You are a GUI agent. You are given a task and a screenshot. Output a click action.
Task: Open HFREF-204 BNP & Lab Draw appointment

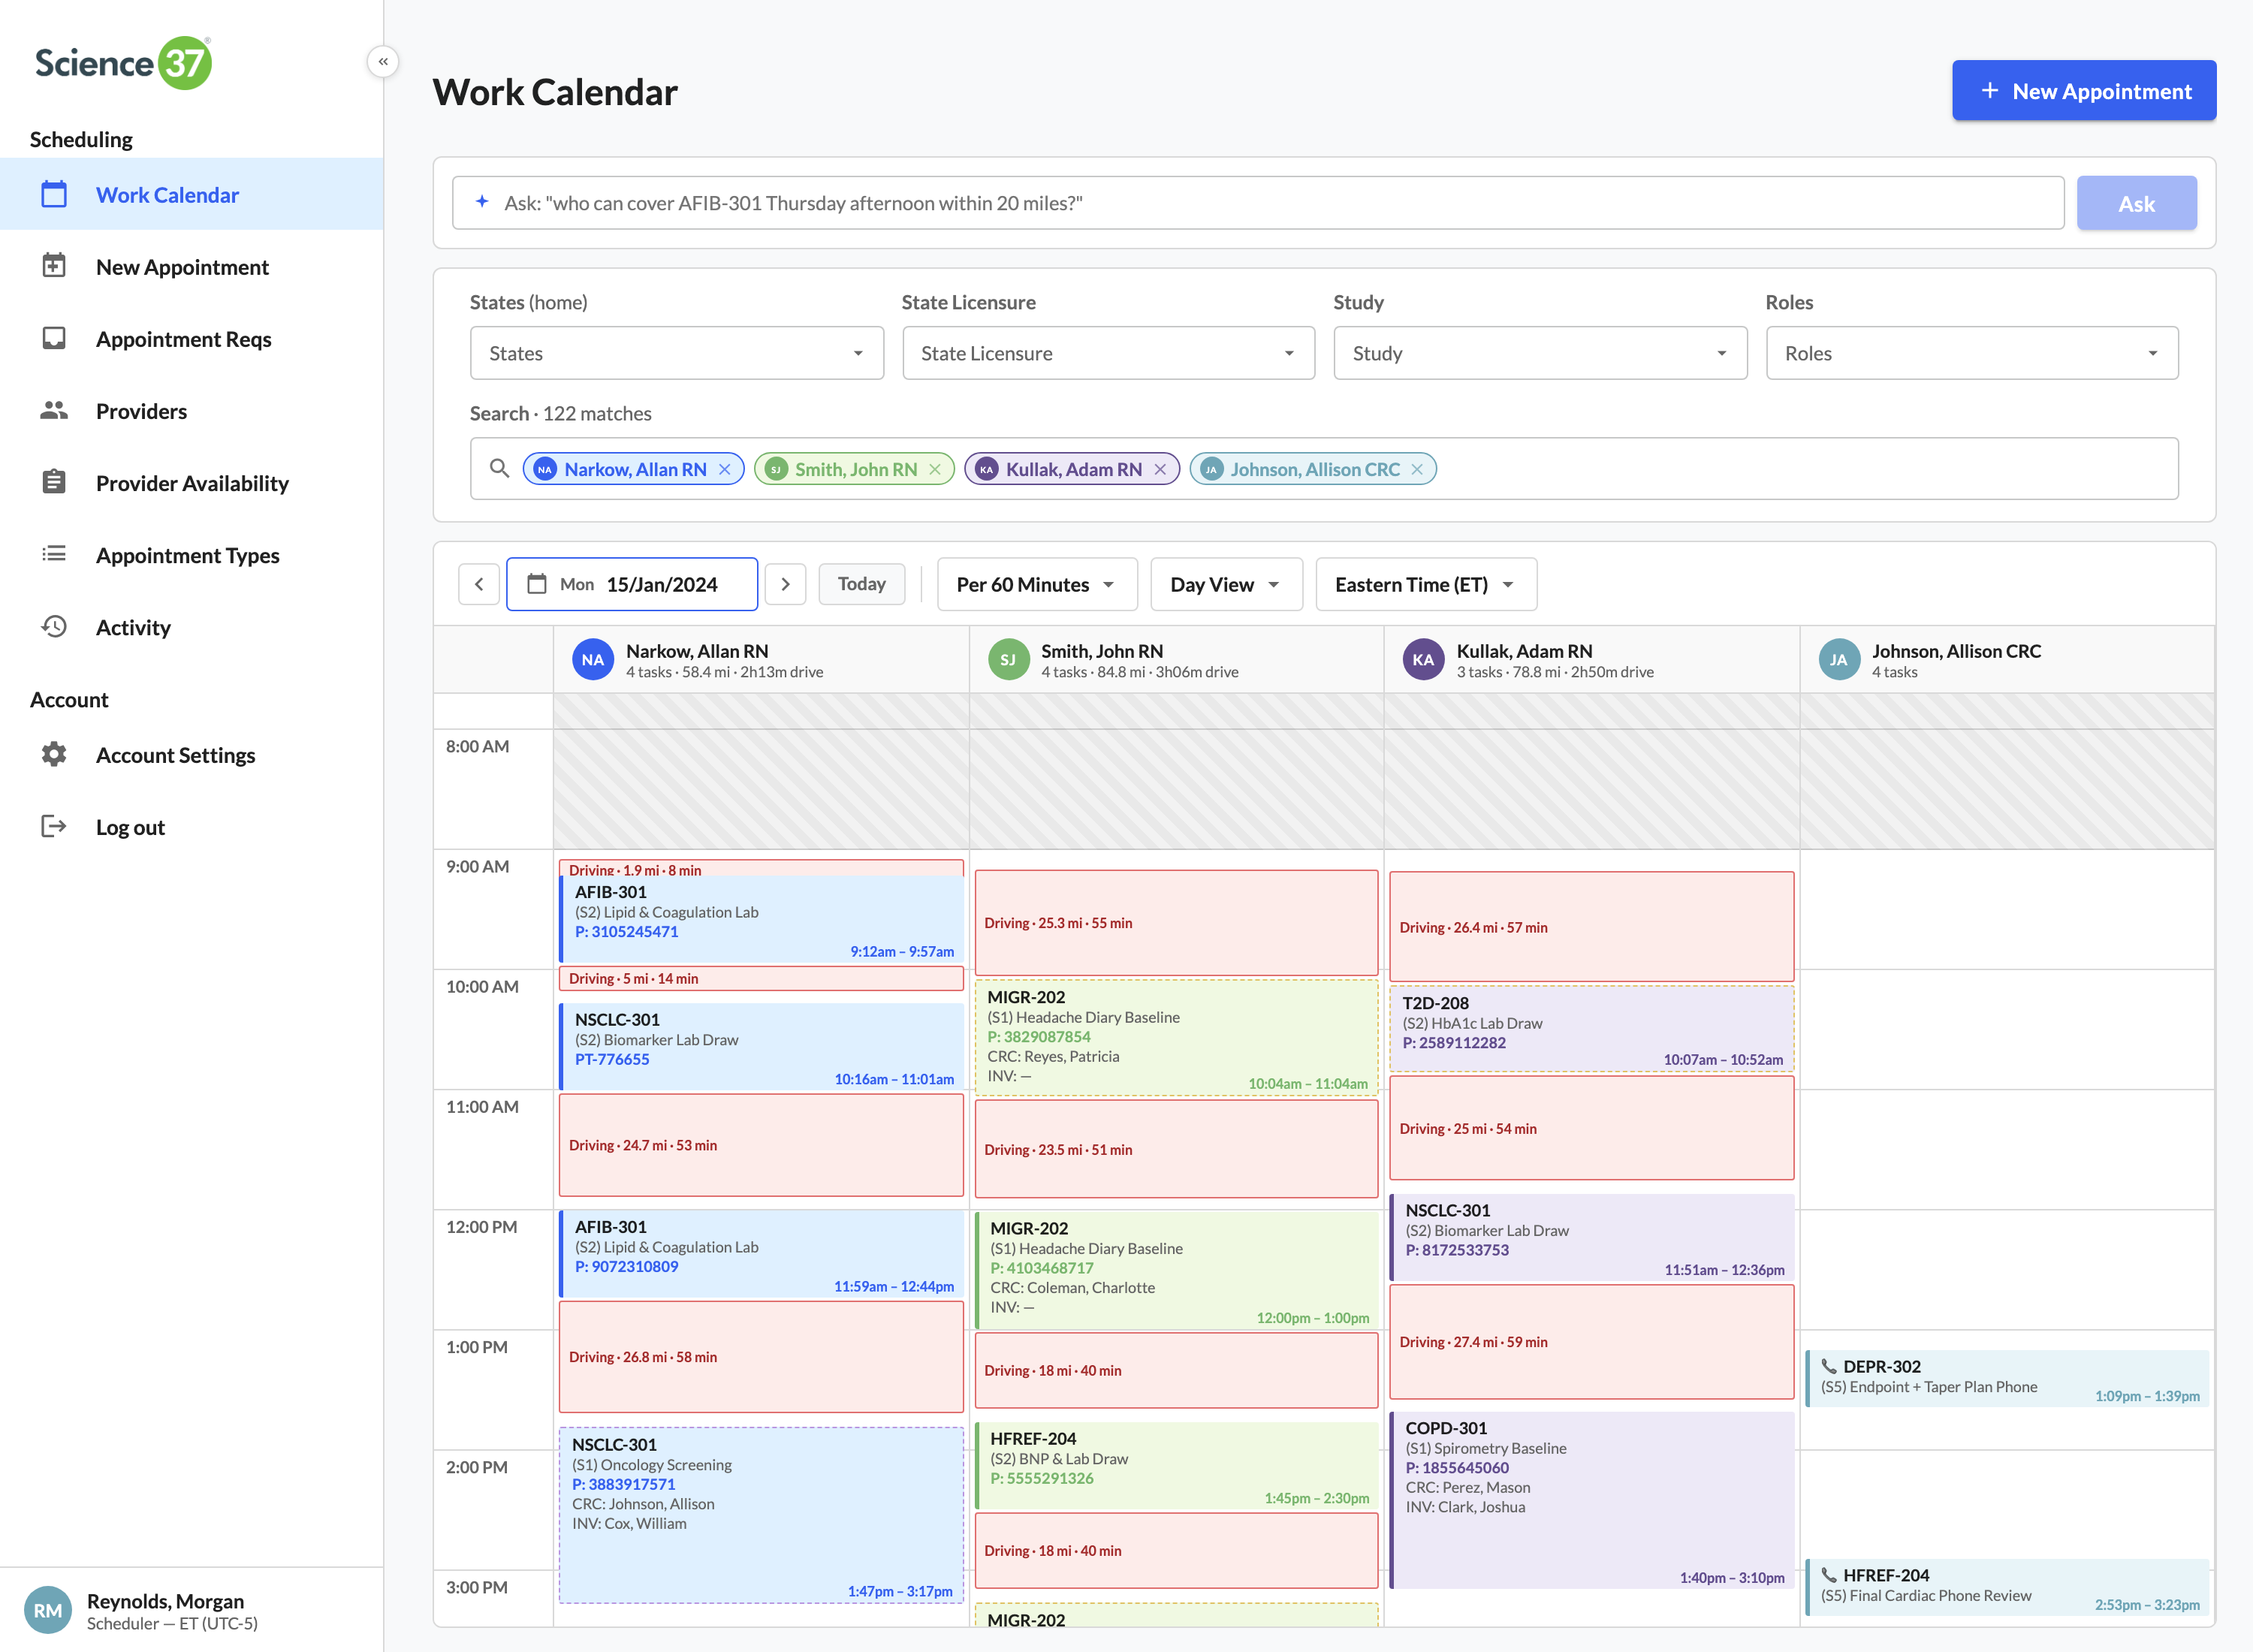(x=1176, y=1466)
